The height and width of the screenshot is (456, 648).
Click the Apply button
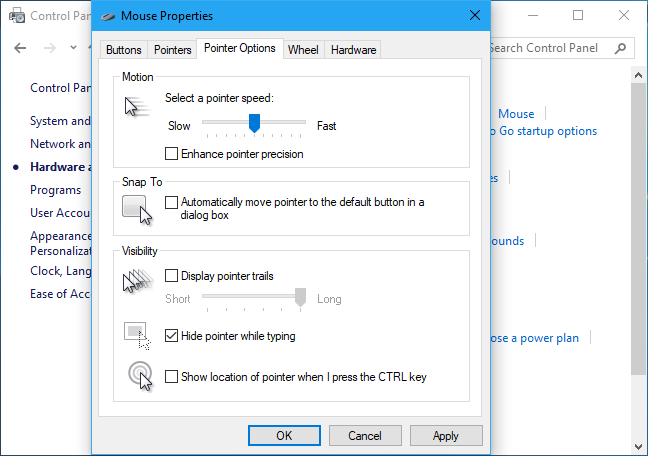pos(446,435)
